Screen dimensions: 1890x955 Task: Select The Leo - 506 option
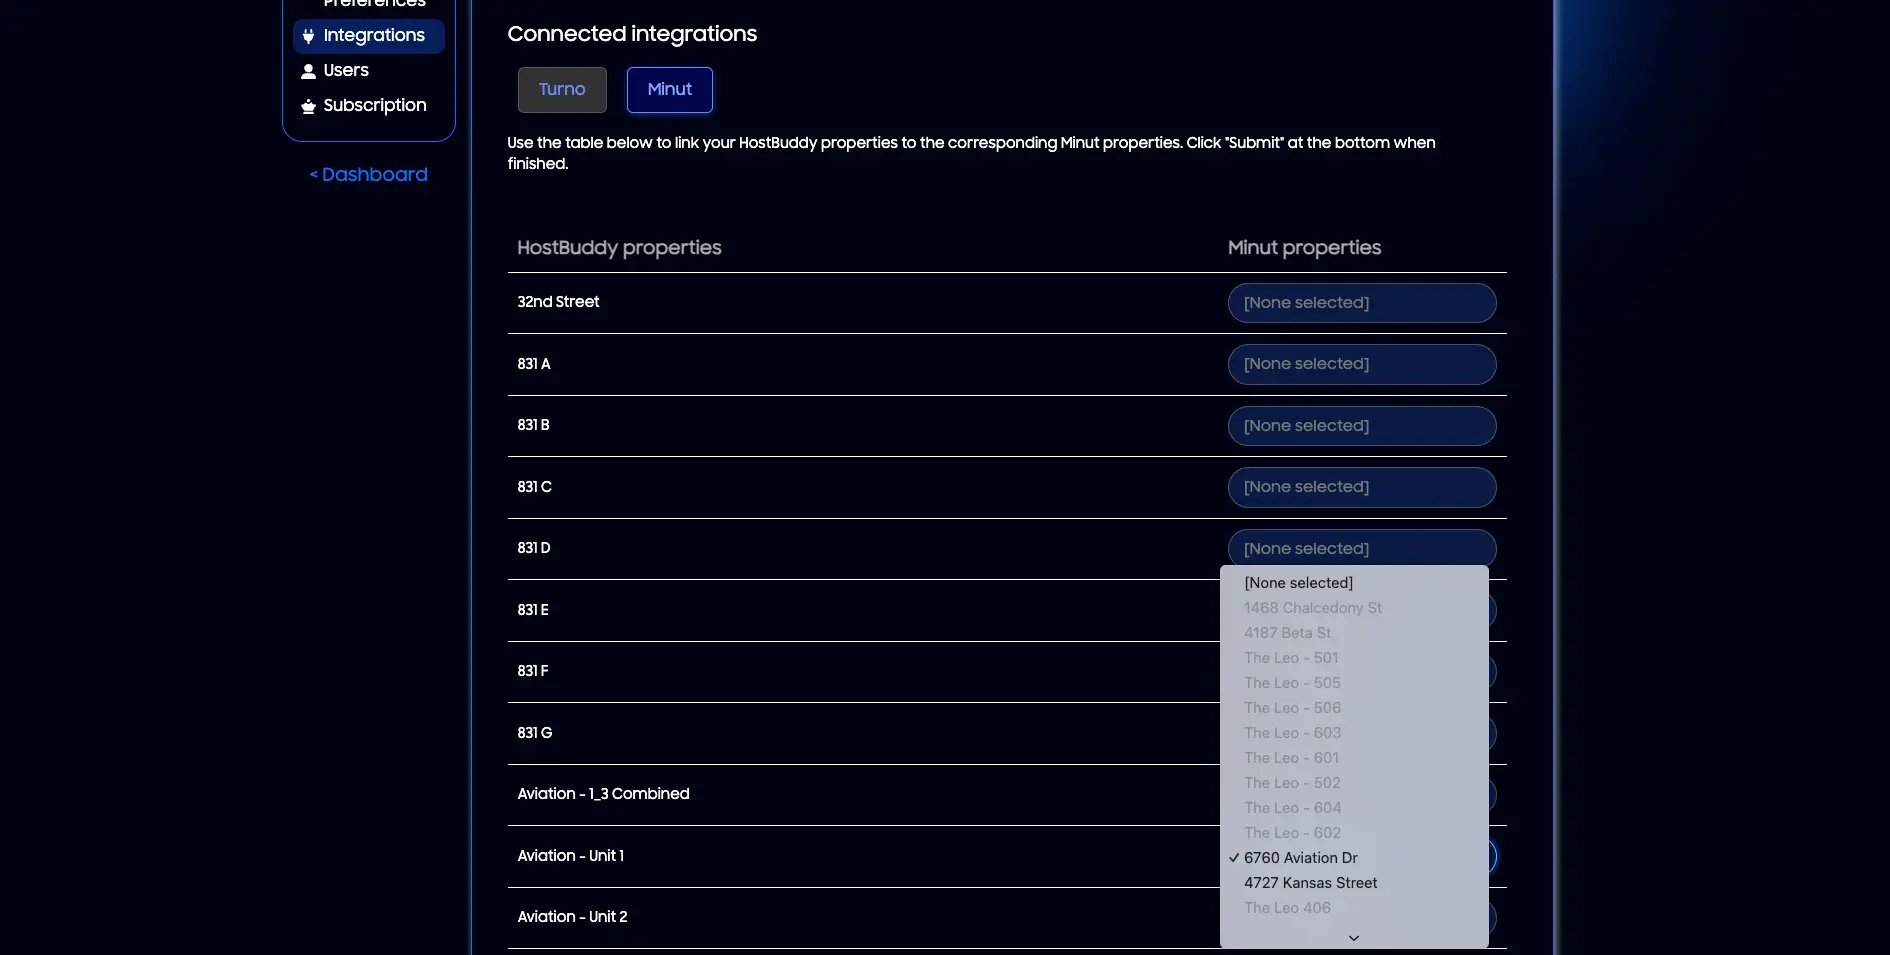click(x=1354, y=708)
